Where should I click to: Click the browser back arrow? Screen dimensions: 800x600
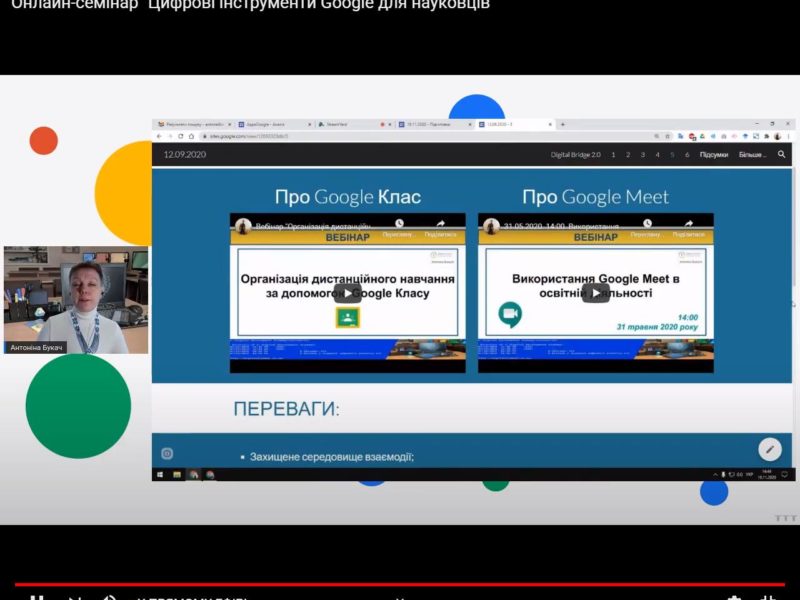click(158, 136)
